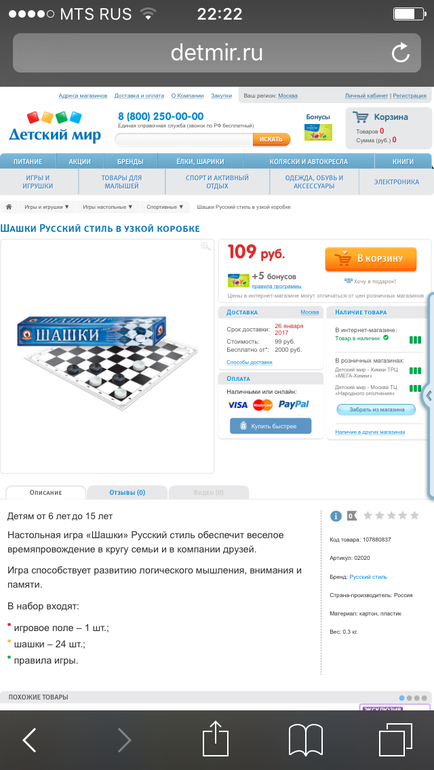This screenshot has height=770, width=434.
Task: Switch to the Отзывы (0) tab
Action: coord(127,493)
